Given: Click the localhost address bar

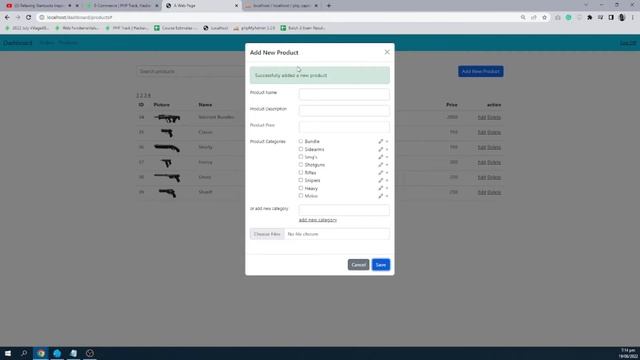Looking at the screenshot, I should pos(278,18).
